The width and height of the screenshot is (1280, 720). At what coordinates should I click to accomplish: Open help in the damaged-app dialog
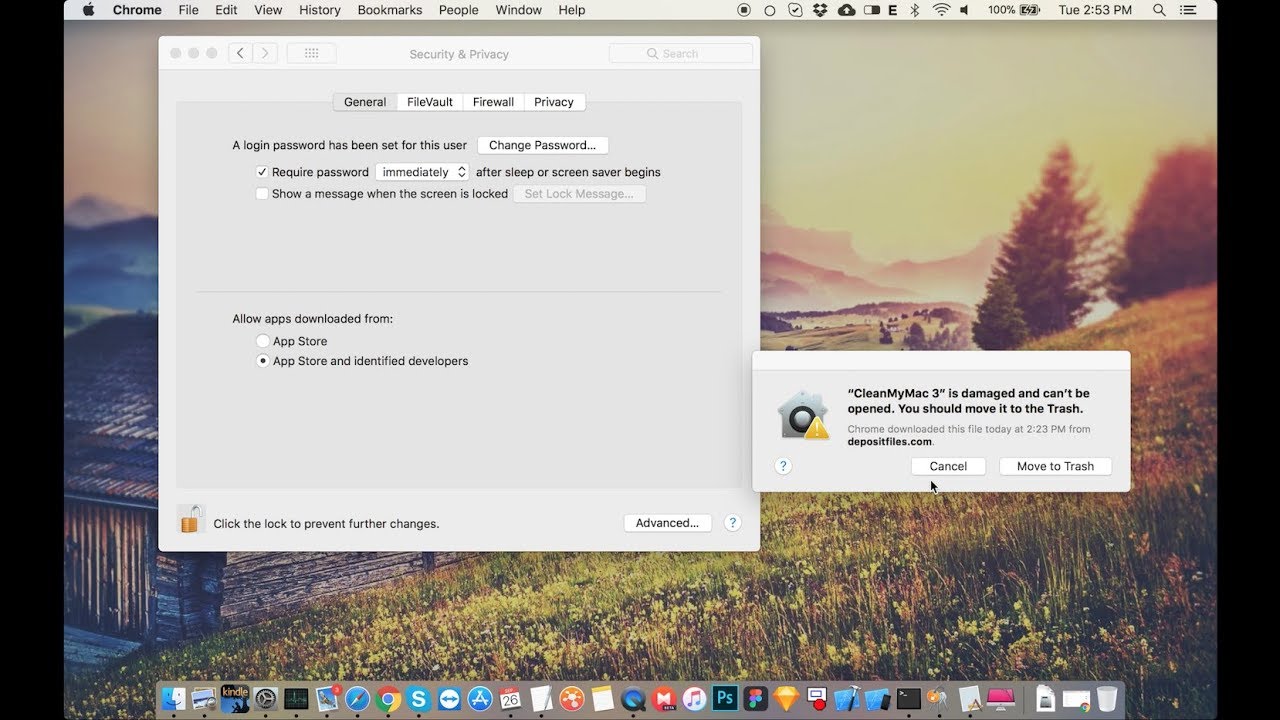coord(783,466)
